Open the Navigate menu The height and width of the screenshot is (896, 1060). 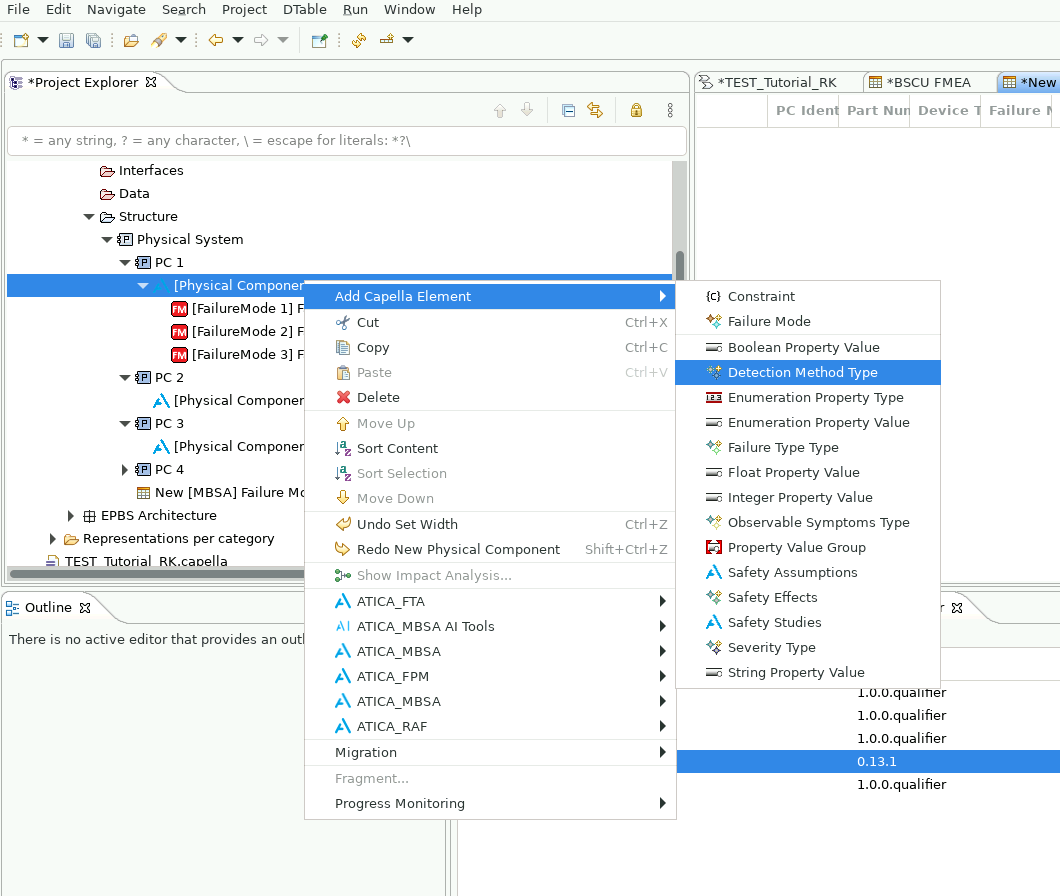[116, 9]
